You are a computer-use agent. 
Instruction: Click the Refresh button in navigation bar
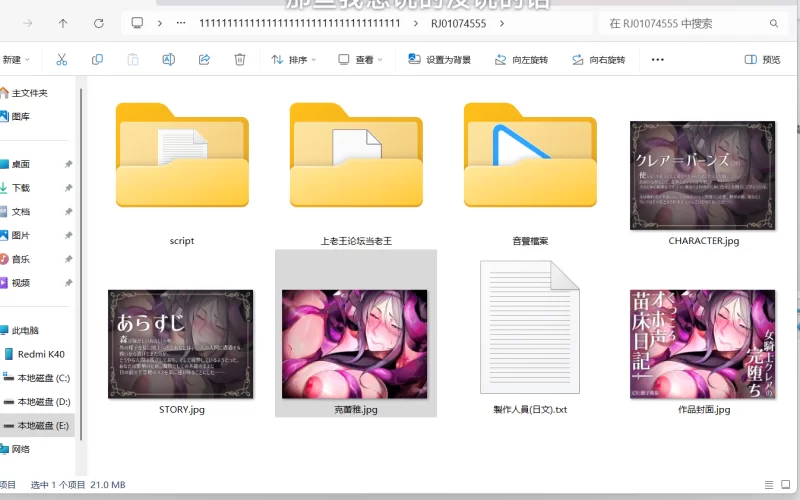pyautogui.click(x=99, y=23)
